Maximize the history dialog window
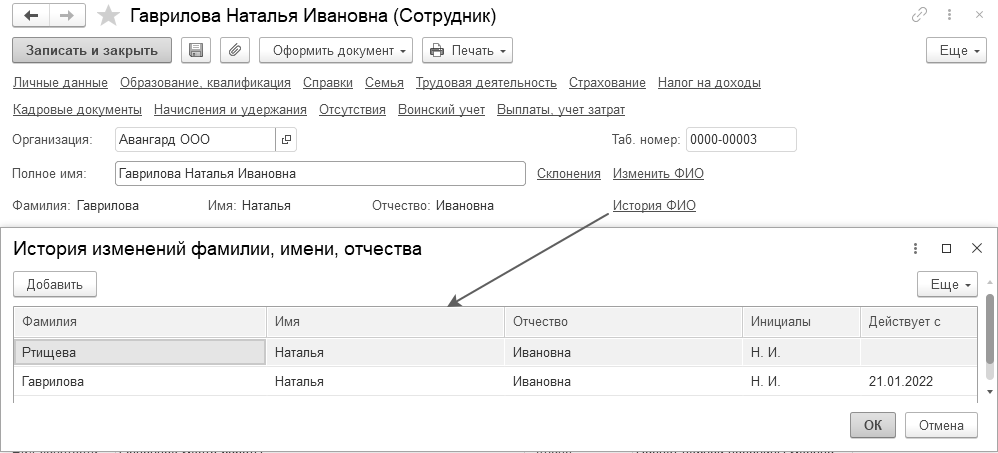The image size is (998, 453). [x=946, y=249]
